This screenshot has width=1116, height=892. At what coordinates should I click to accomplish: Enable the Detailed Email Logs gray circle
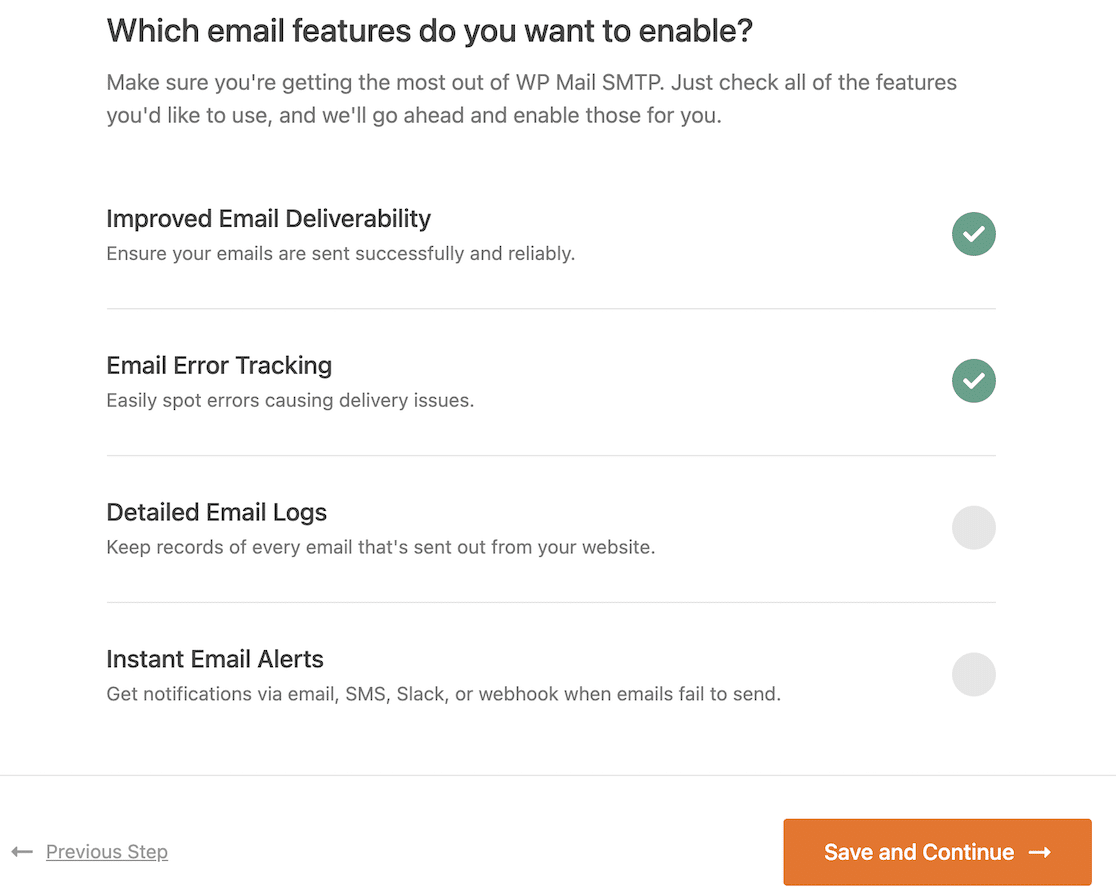[974, 528]
